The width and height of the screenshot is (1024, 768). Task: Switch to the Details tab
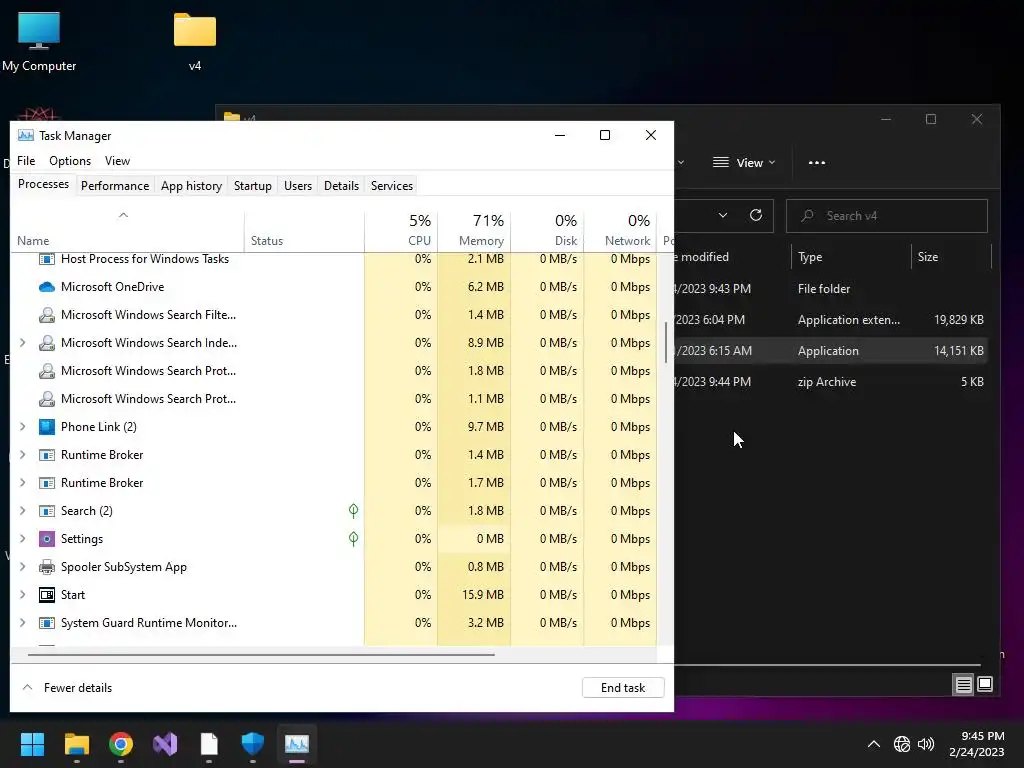[x=342, y=186]
